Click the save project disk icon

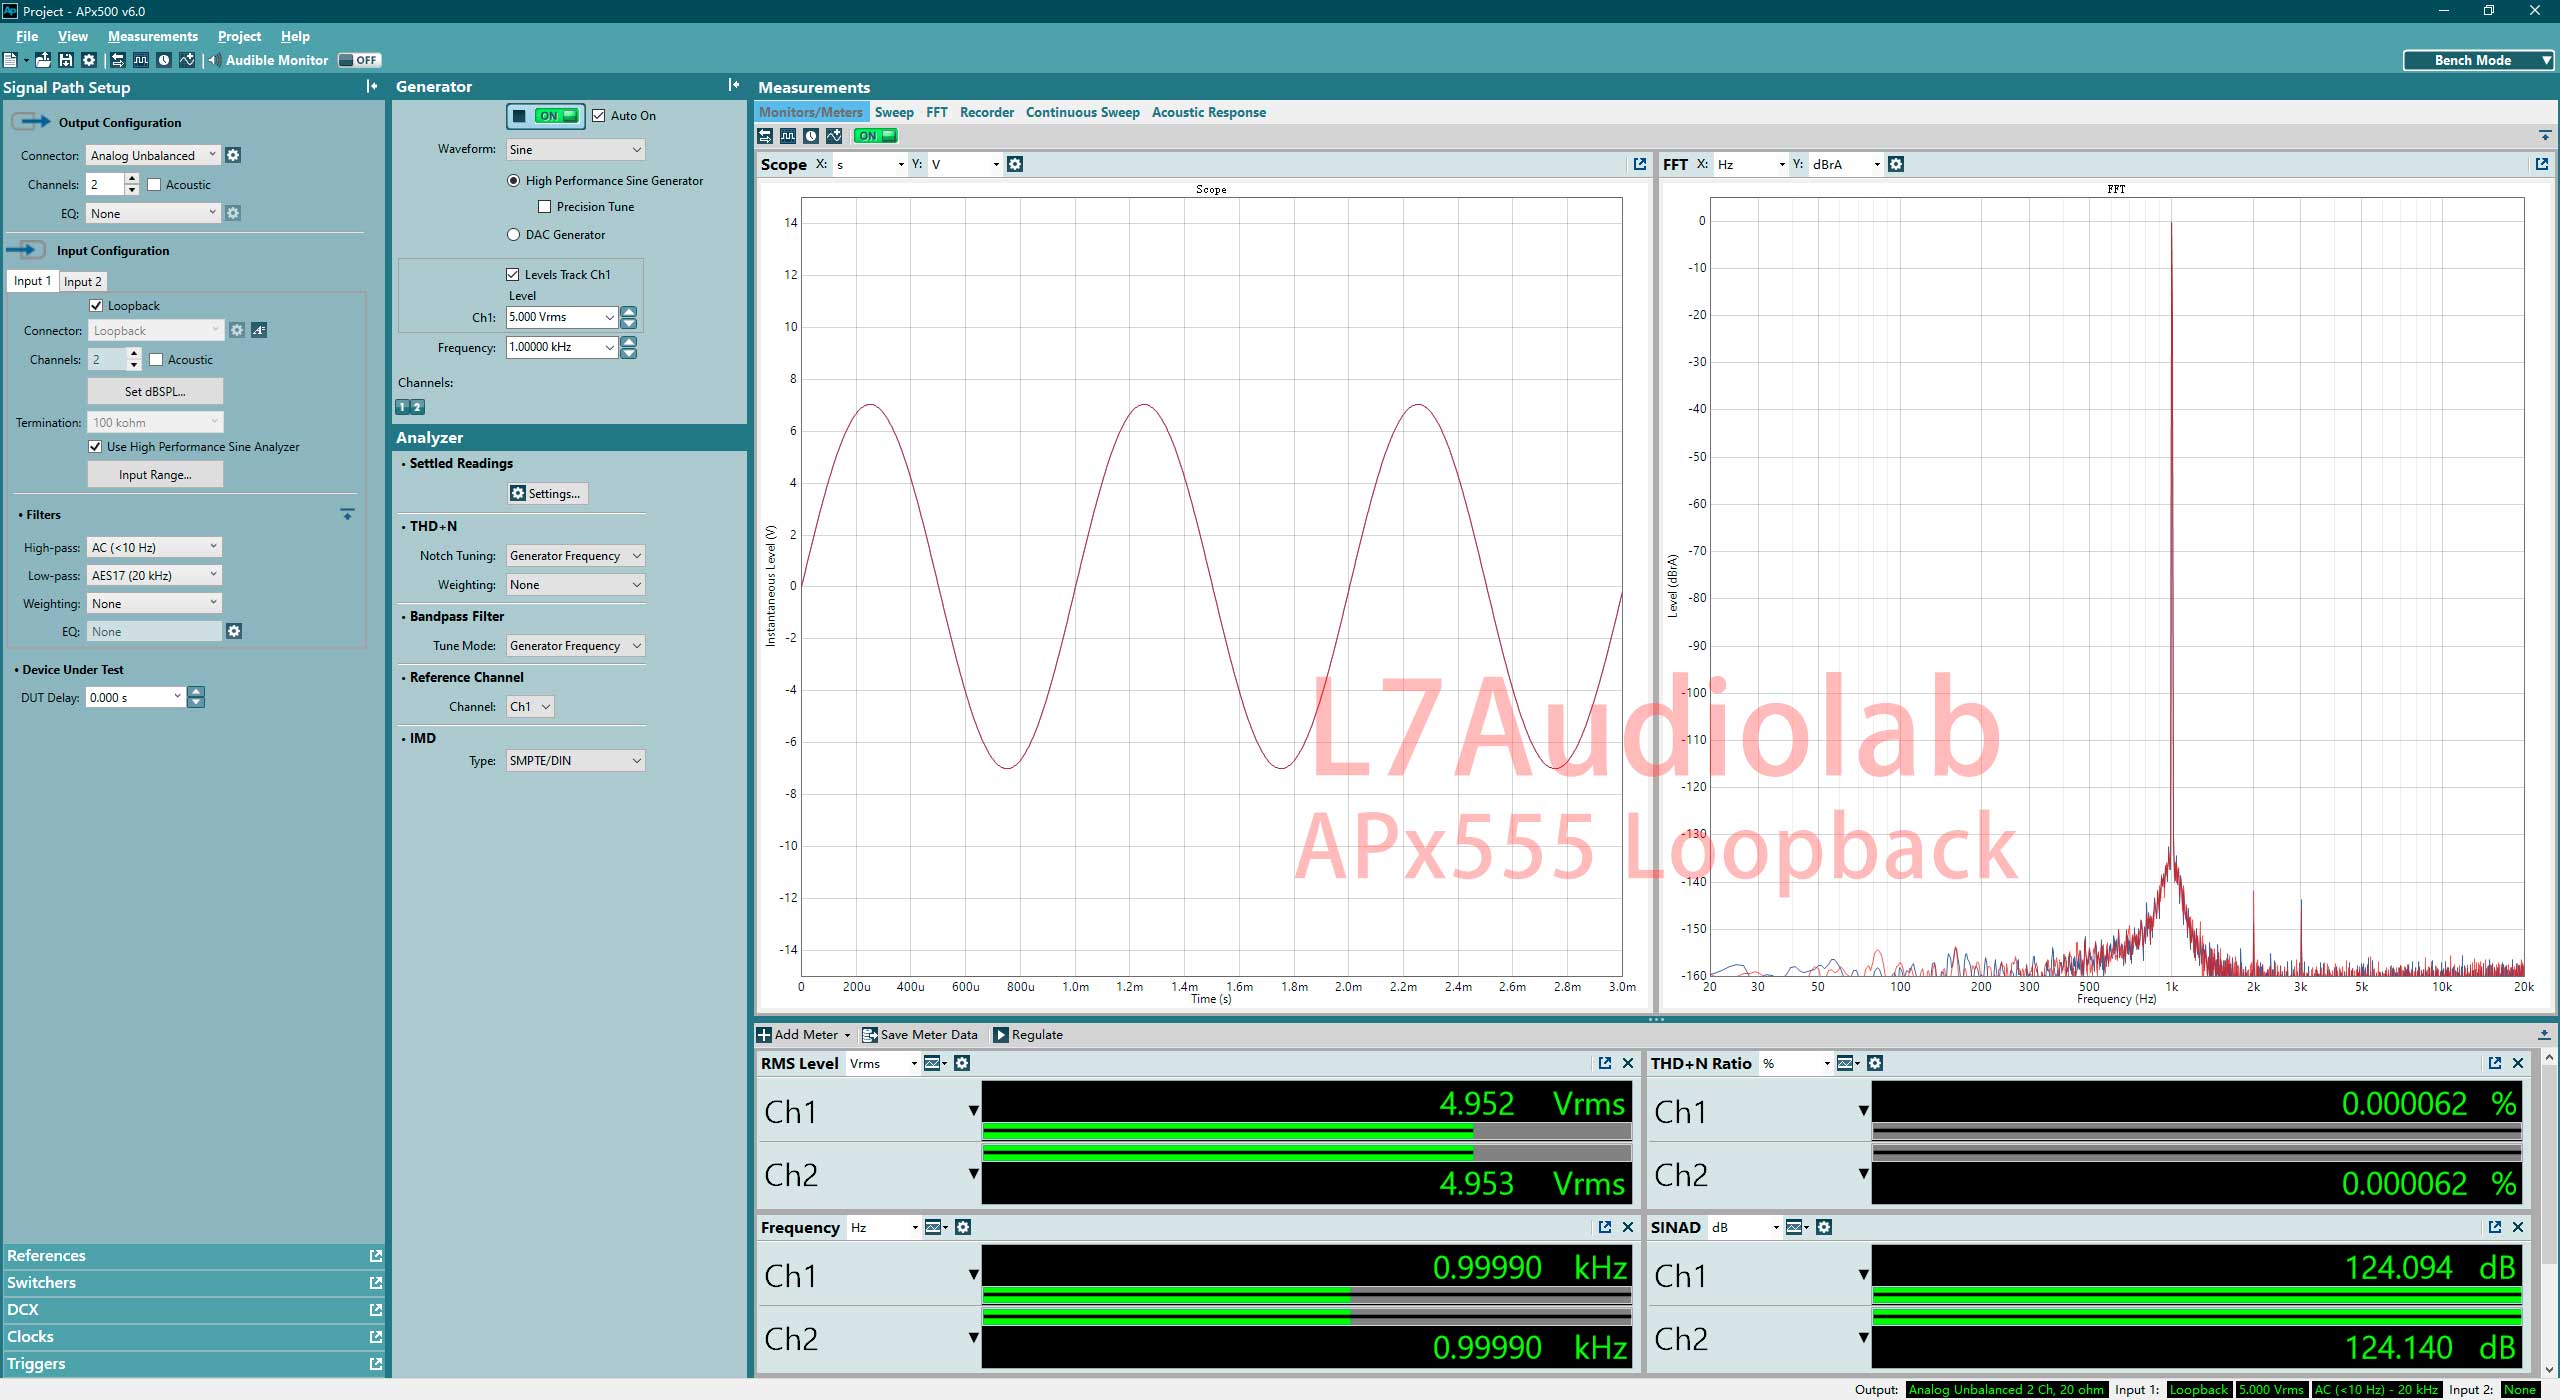pyautogui.click(x=66, y=60)
